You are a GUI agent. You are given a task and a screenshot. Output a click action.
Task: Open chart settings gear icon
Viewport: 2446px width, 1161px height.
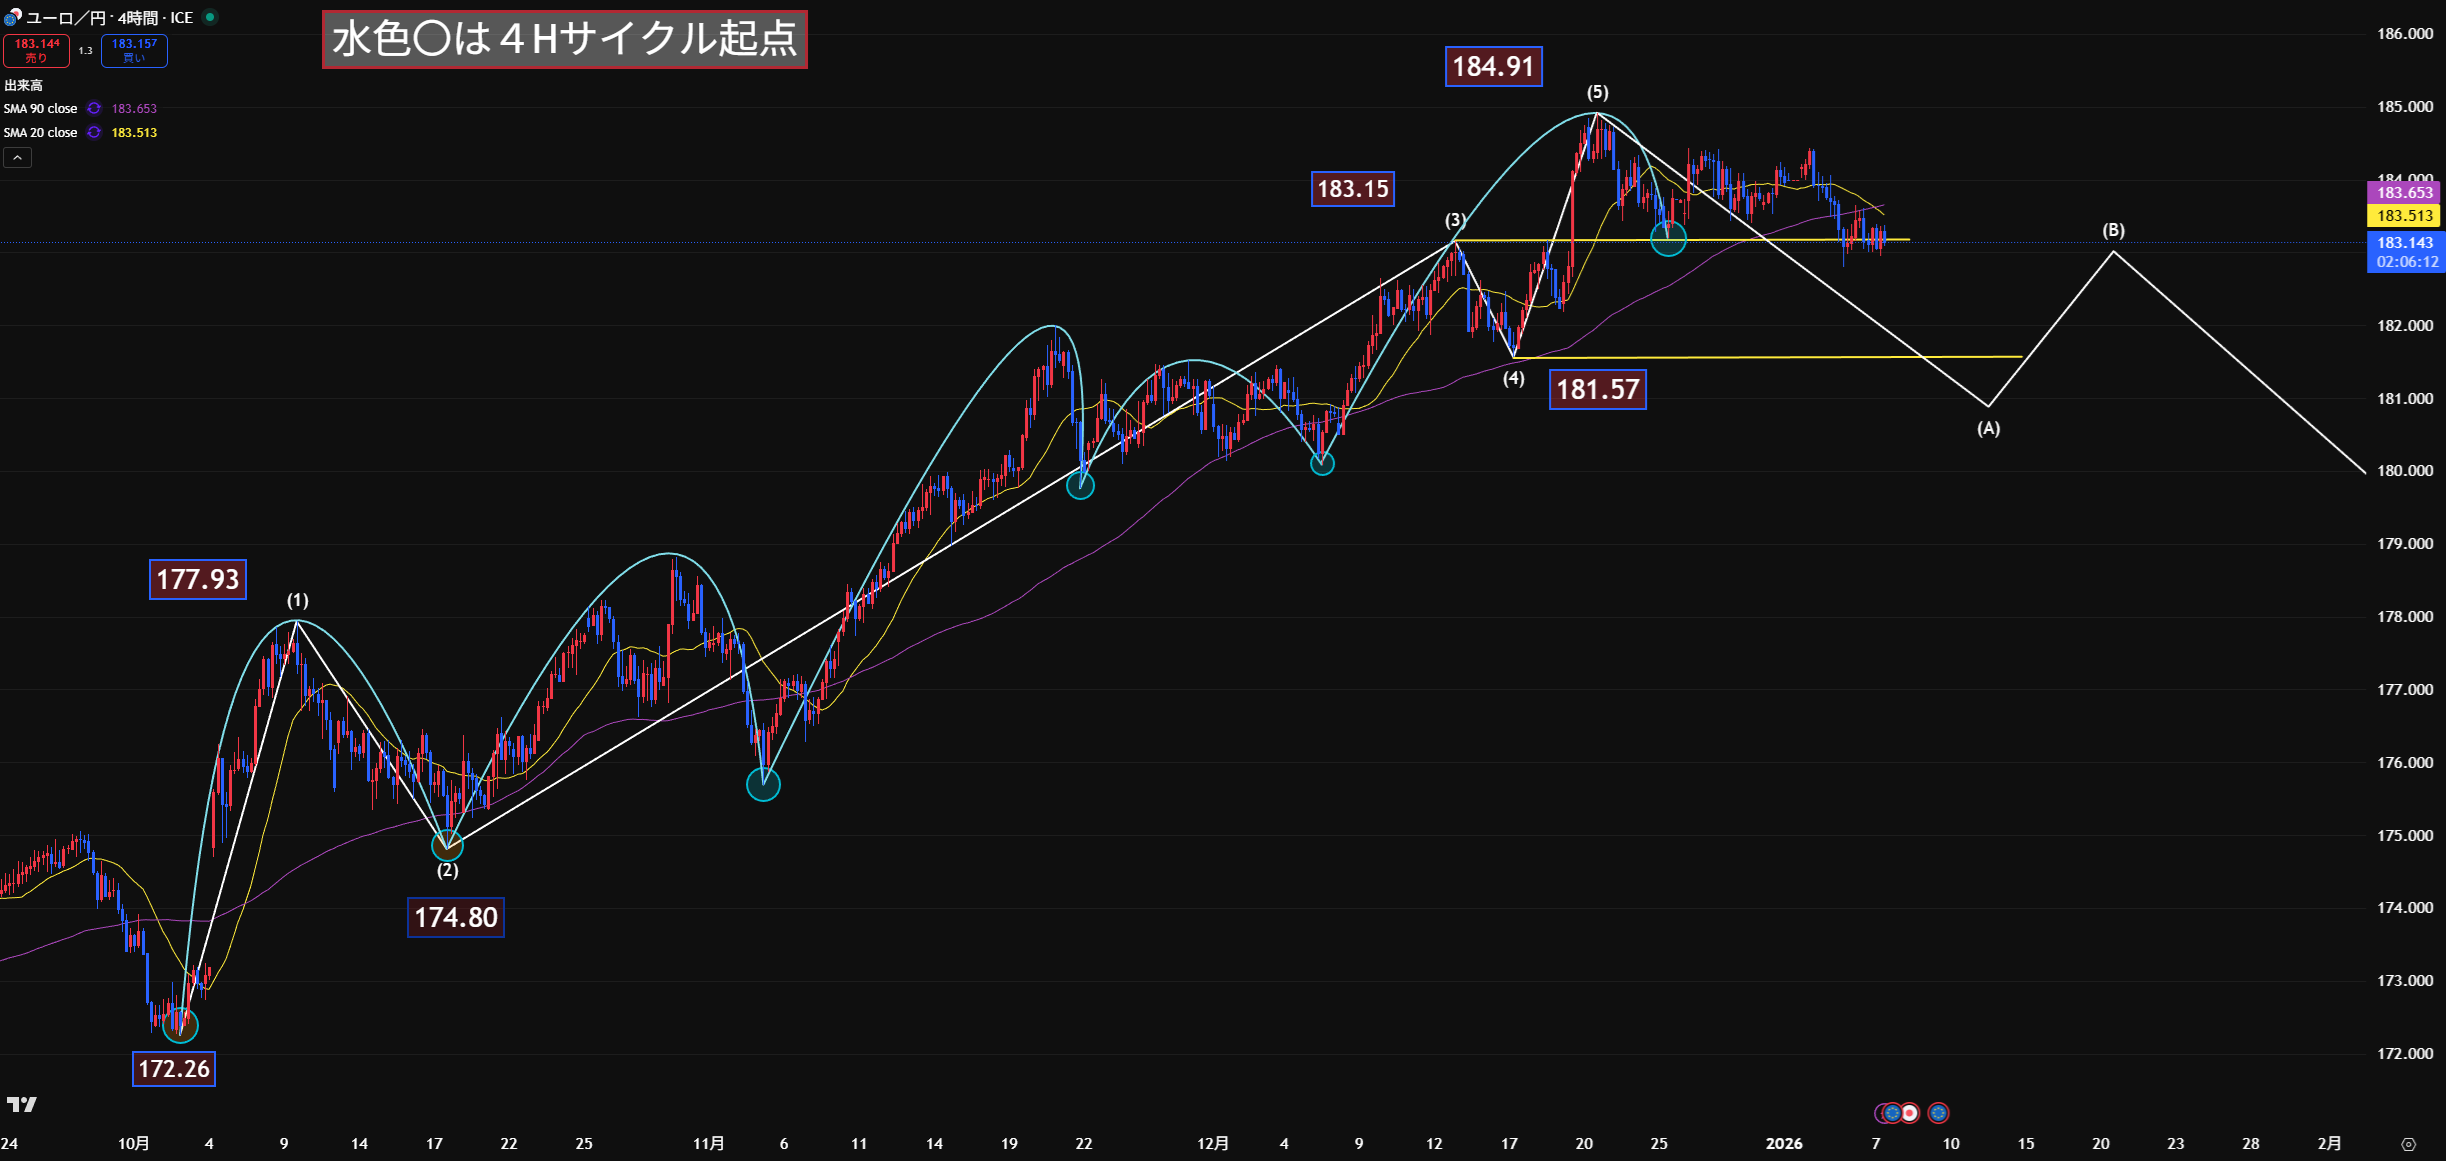click(2408, 1144)
